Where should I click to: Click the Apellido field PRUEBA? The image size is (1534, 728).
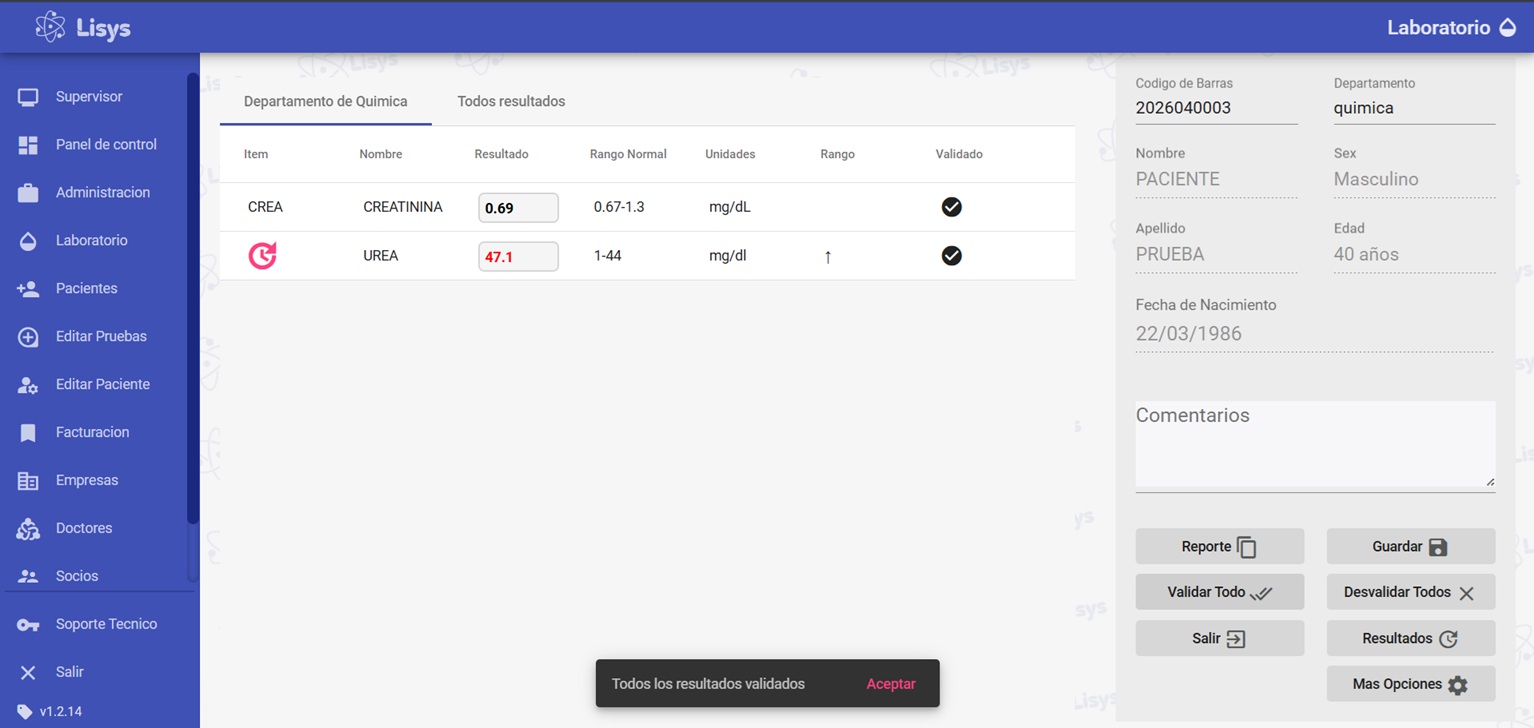[x=1217, y=255]
